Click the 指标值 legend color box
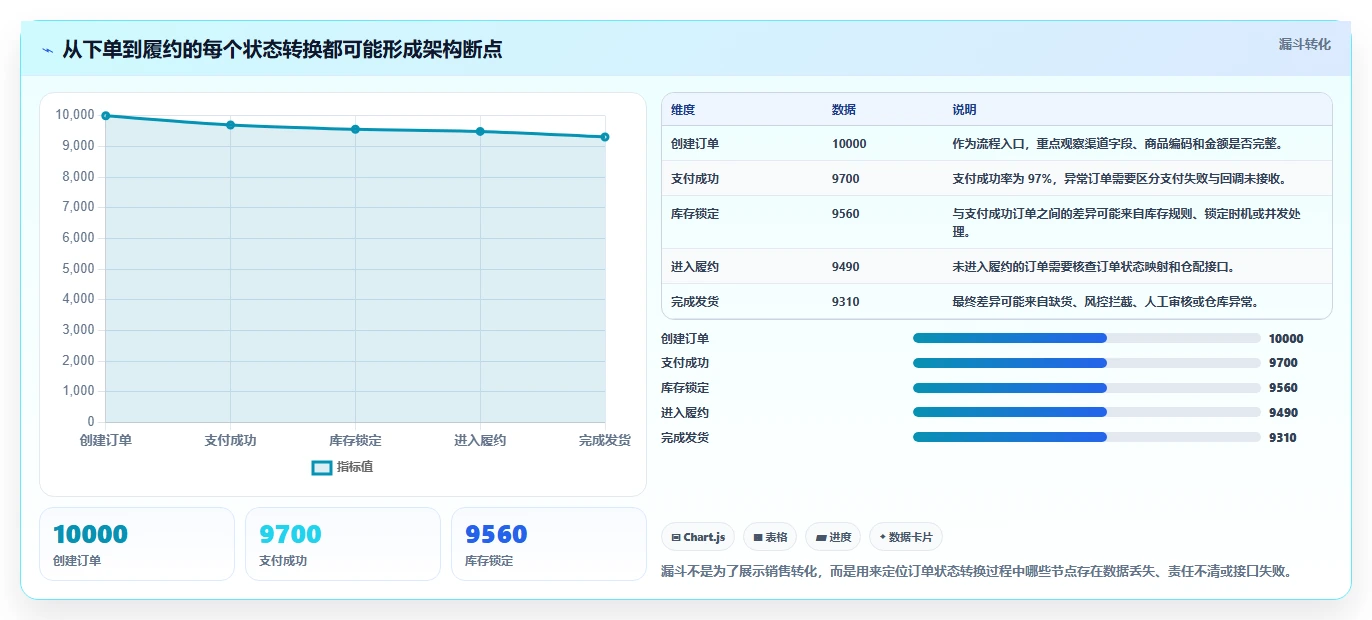This screenshot has height=620, width=1372. [x=322, y=467]
